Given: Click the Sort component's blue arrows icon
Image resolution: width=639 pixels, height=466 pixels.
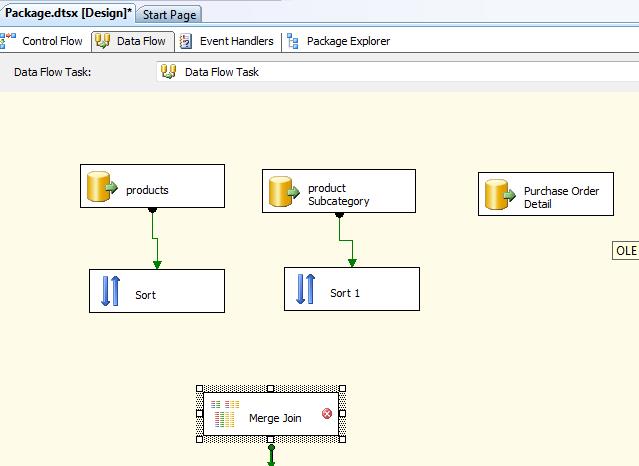Looking at the screenshot, I should click(111, 291).
